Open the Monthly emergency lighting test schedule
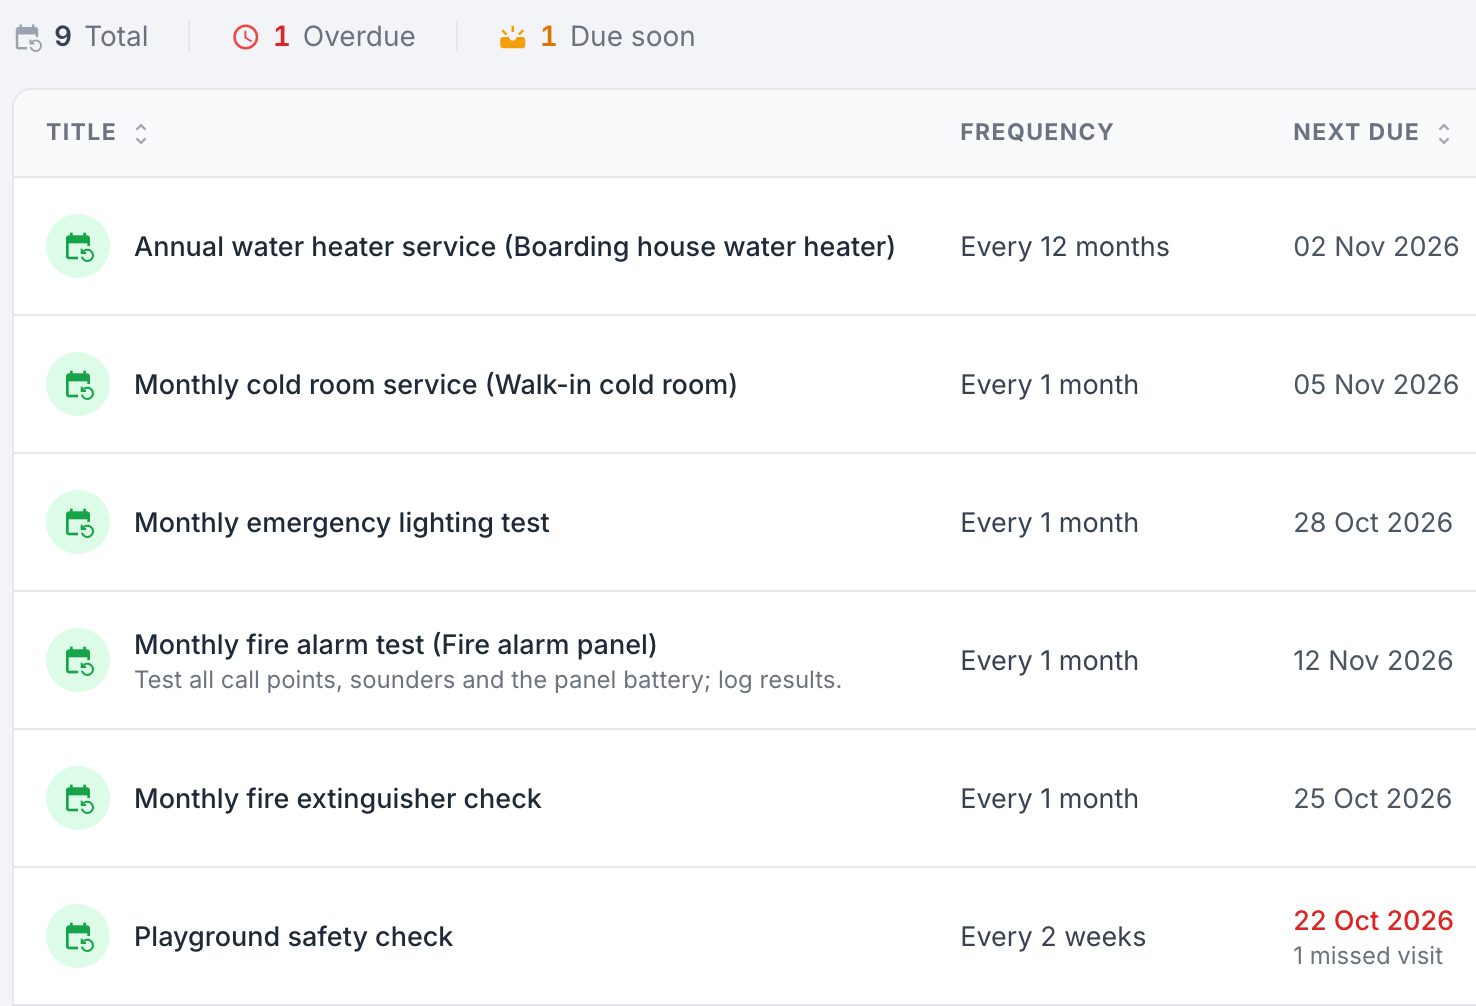 pos(342,522)
